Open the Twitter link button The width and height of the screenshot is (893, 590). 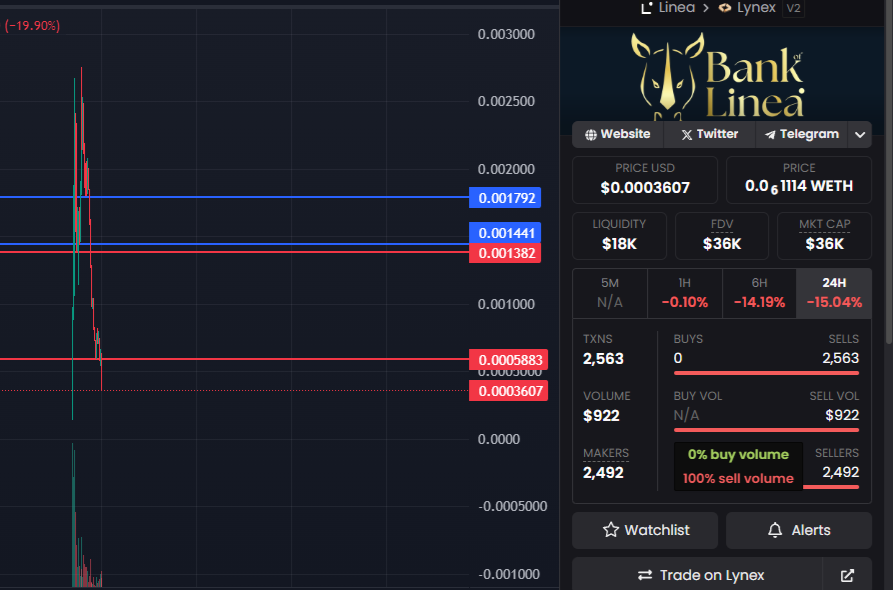710,134
